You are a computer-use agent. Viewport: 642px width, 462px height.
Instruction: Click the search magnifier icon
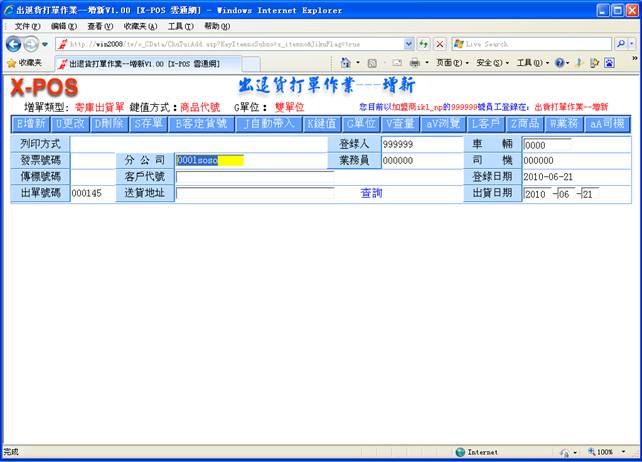pos(621,44)
